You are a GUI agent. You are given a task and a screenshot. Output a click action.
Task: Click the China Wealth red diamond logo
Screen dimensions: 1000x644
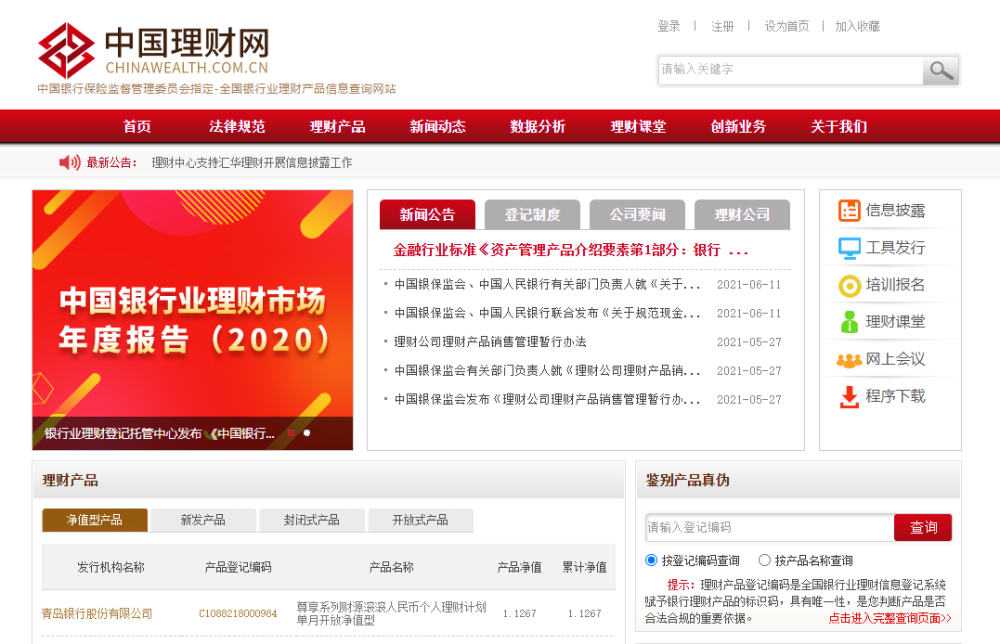pyautogui.click(x=66, y=50)
